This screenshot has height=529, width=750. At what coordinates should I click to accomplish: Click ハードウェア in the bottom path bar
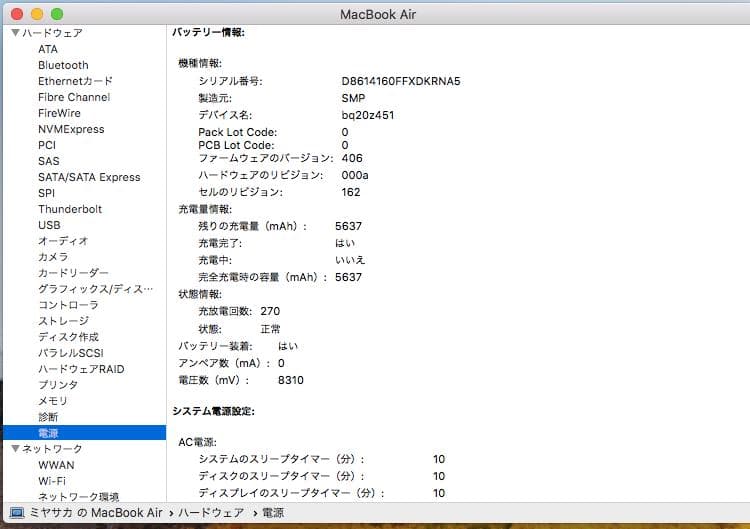[x=211, y=513]
